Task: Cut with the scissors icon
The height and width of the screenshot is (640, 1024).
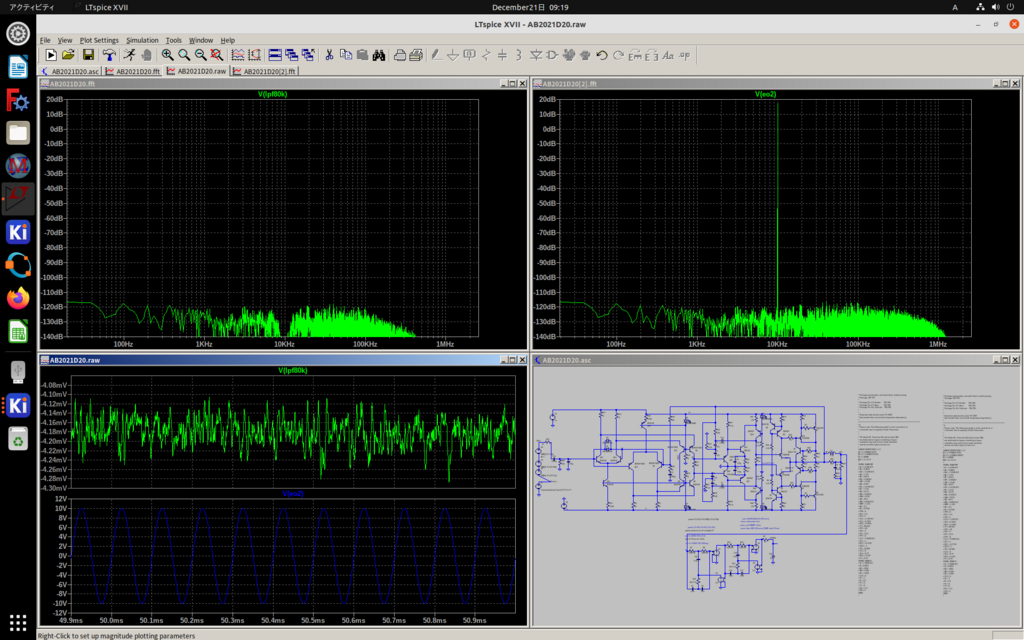Action: click(329, 56)
